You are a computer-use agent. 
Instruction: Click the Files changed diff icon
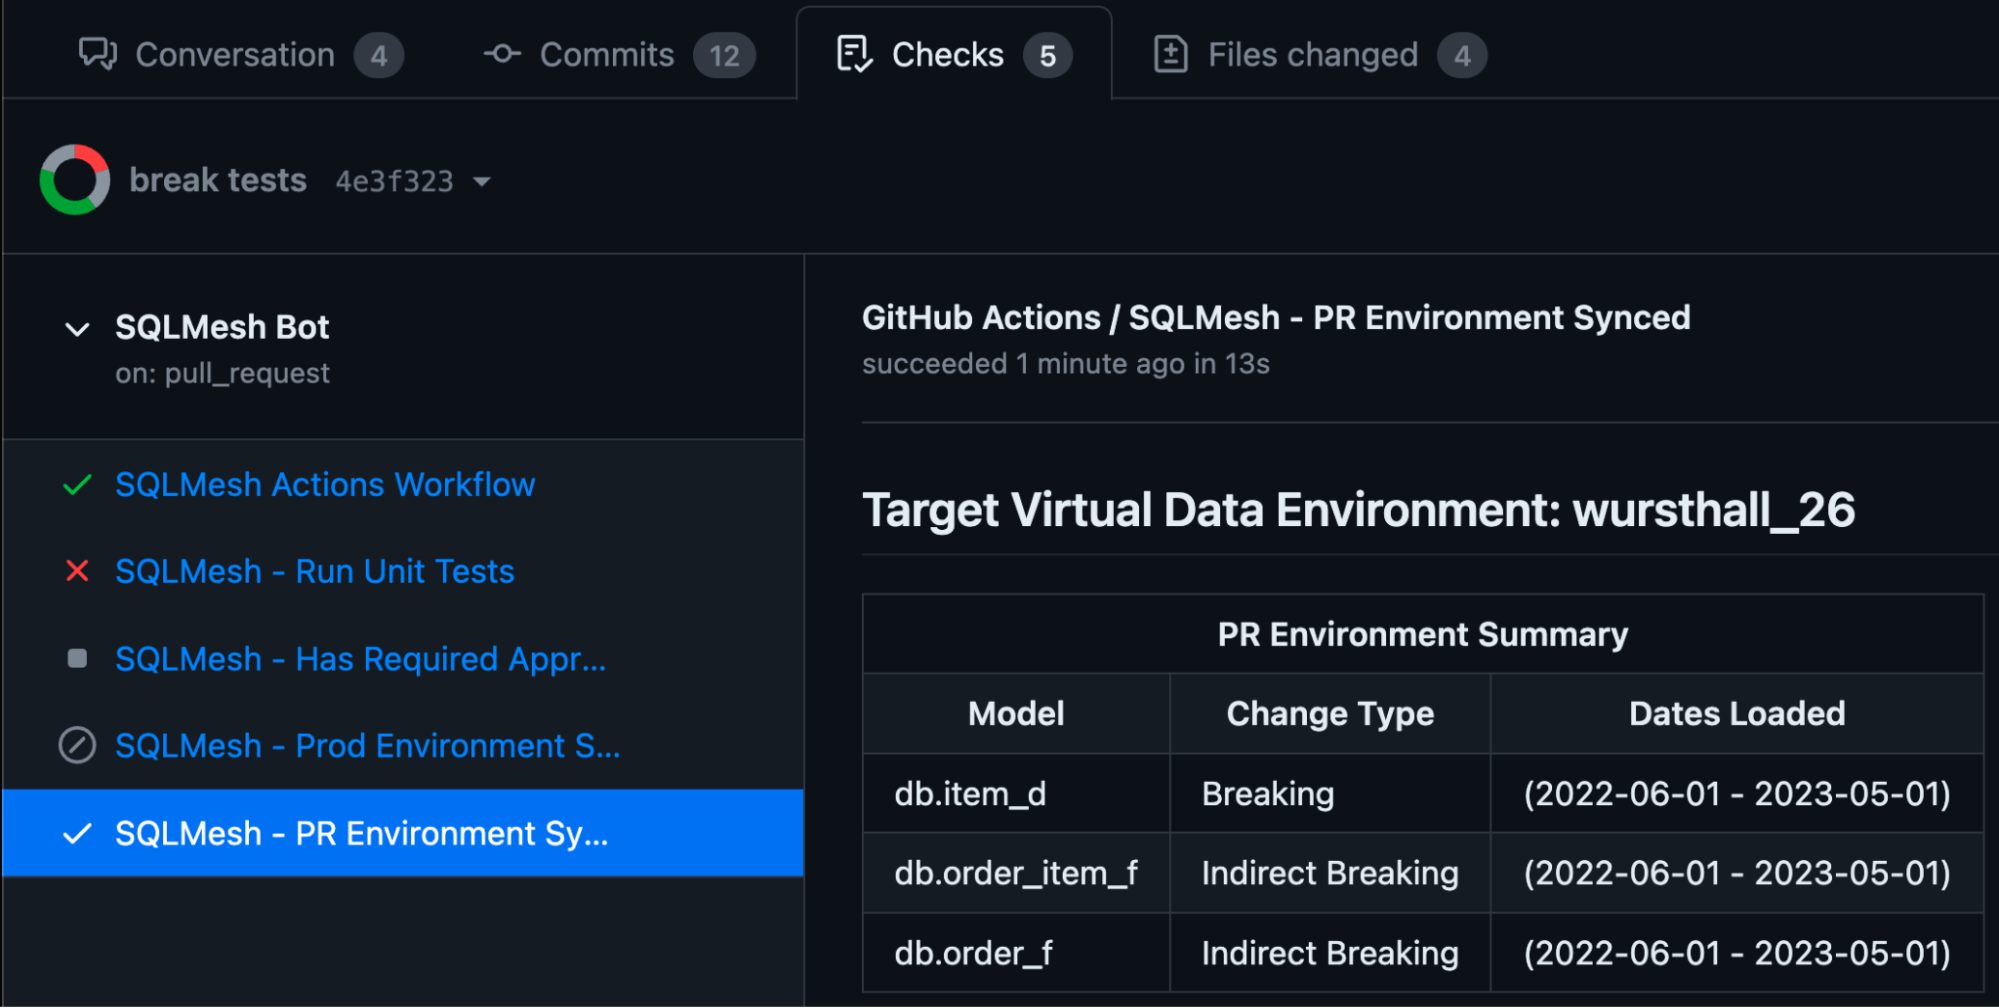click(x=1171, y=54)
